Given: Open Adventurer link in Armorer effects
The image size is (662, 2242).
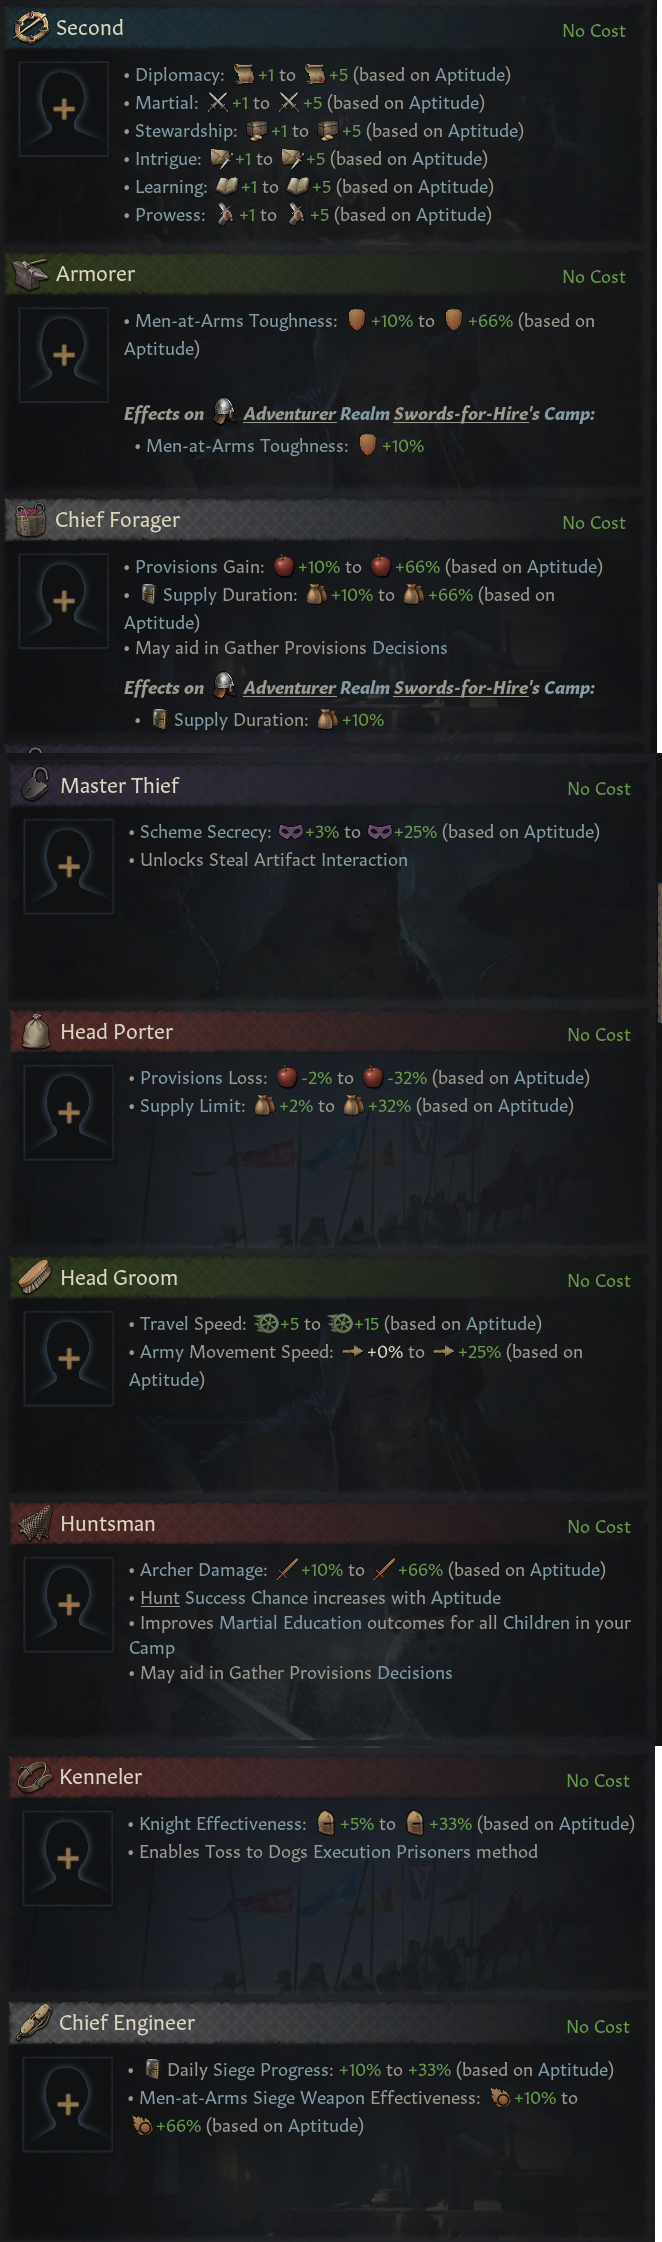Looking at the screenshot, I should point(289,414).
